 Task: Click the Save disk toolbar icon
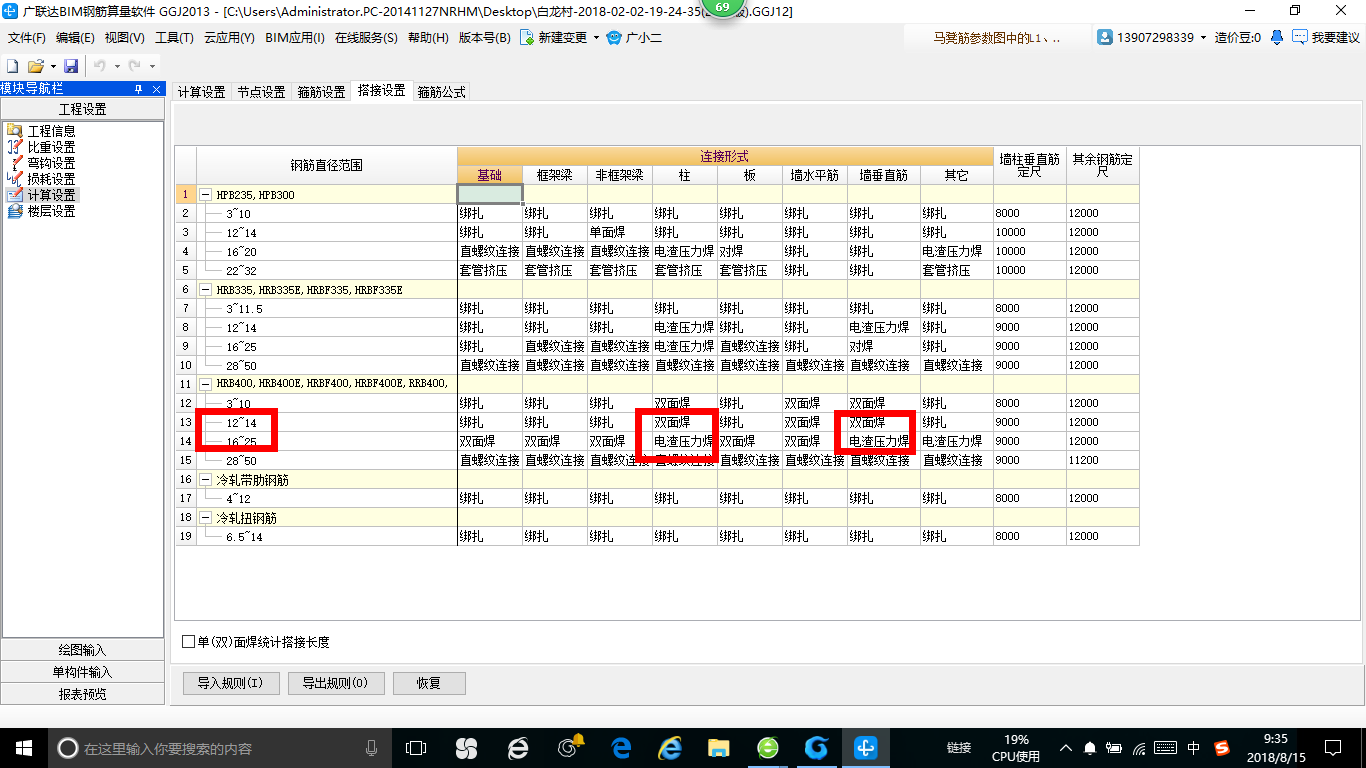pos(71,65)
